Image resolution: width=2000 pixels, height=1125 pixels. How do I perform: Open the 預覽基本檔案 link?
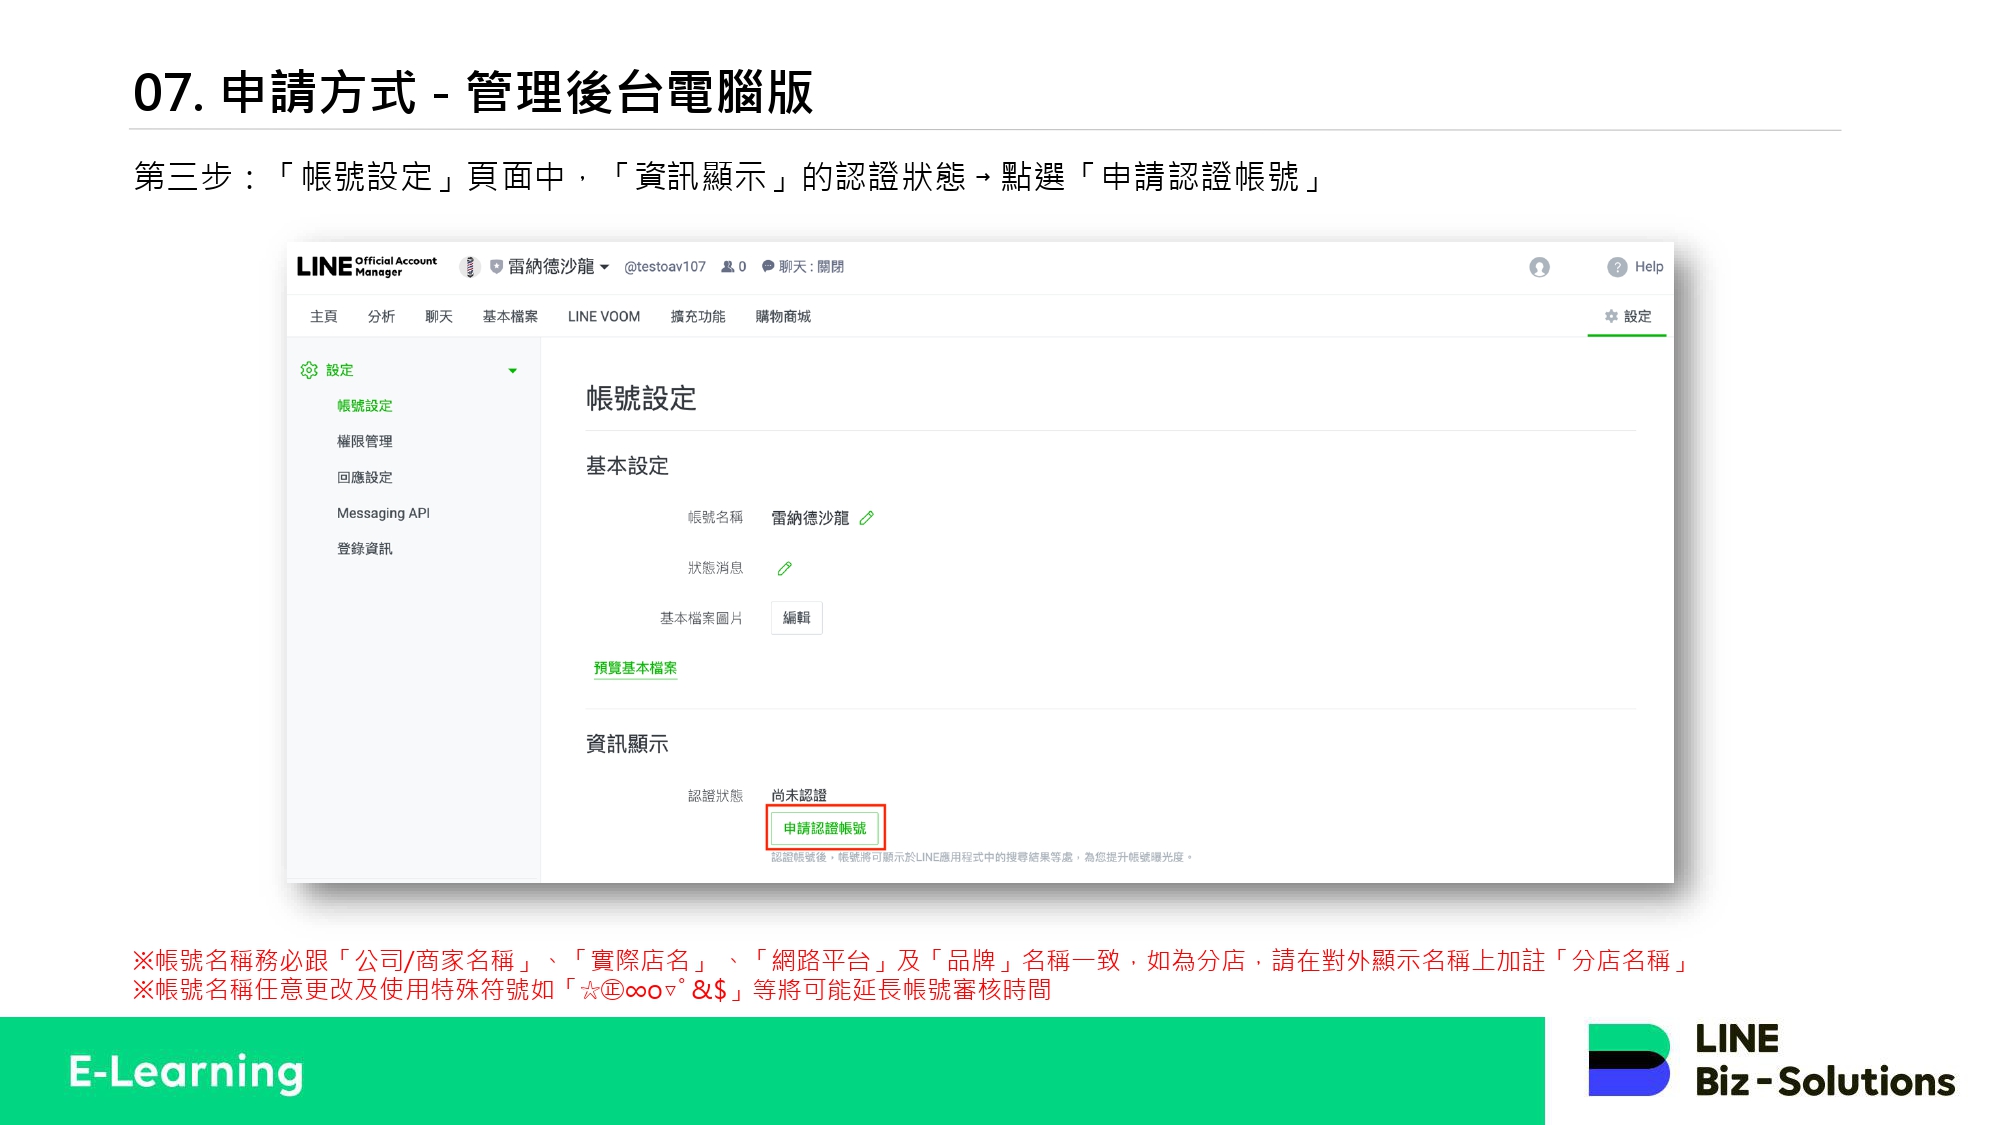(x=635, y=668)
